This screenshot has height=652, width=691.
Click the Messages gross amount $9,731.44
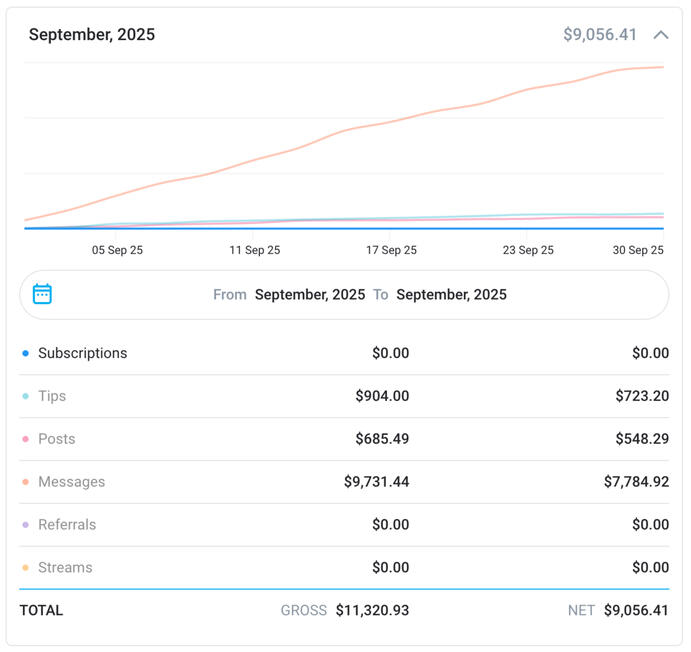pos(376,482)
